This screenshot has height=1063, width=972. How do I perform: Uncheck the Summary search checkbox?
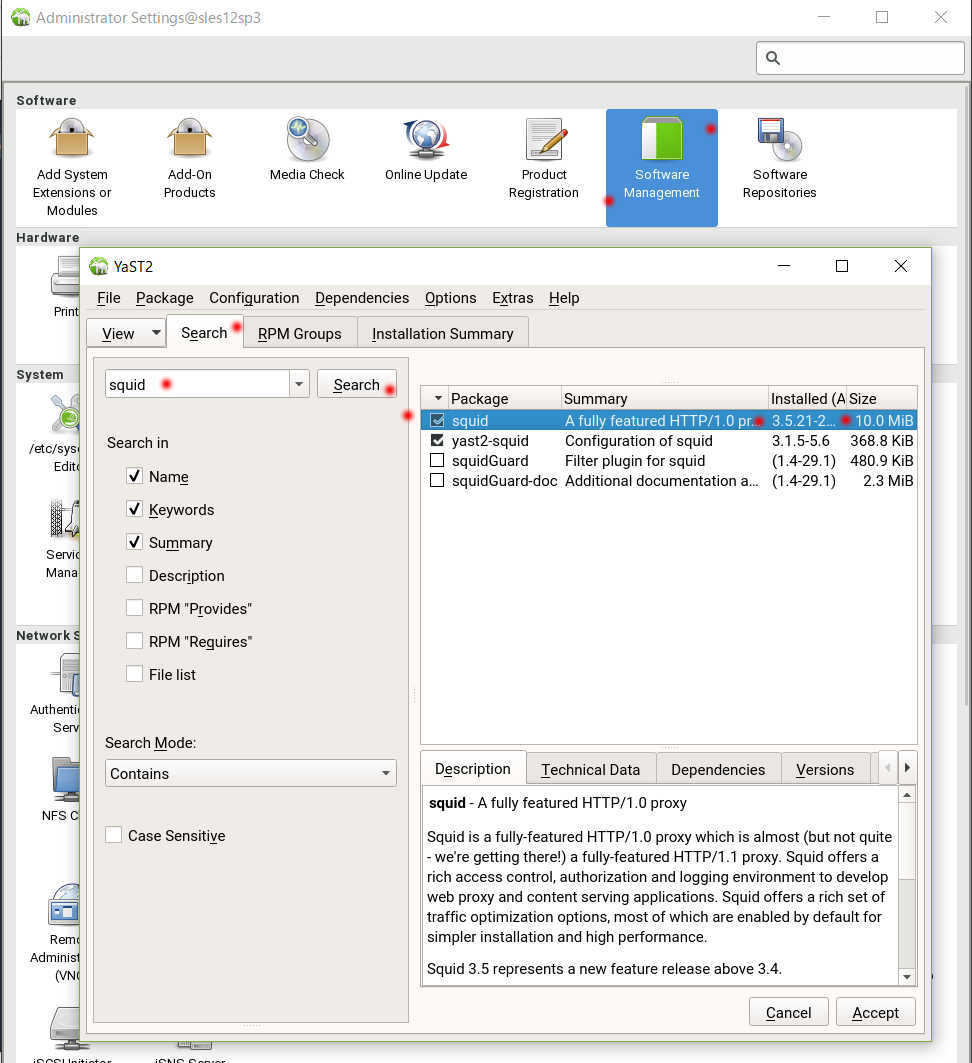[134, 542]
